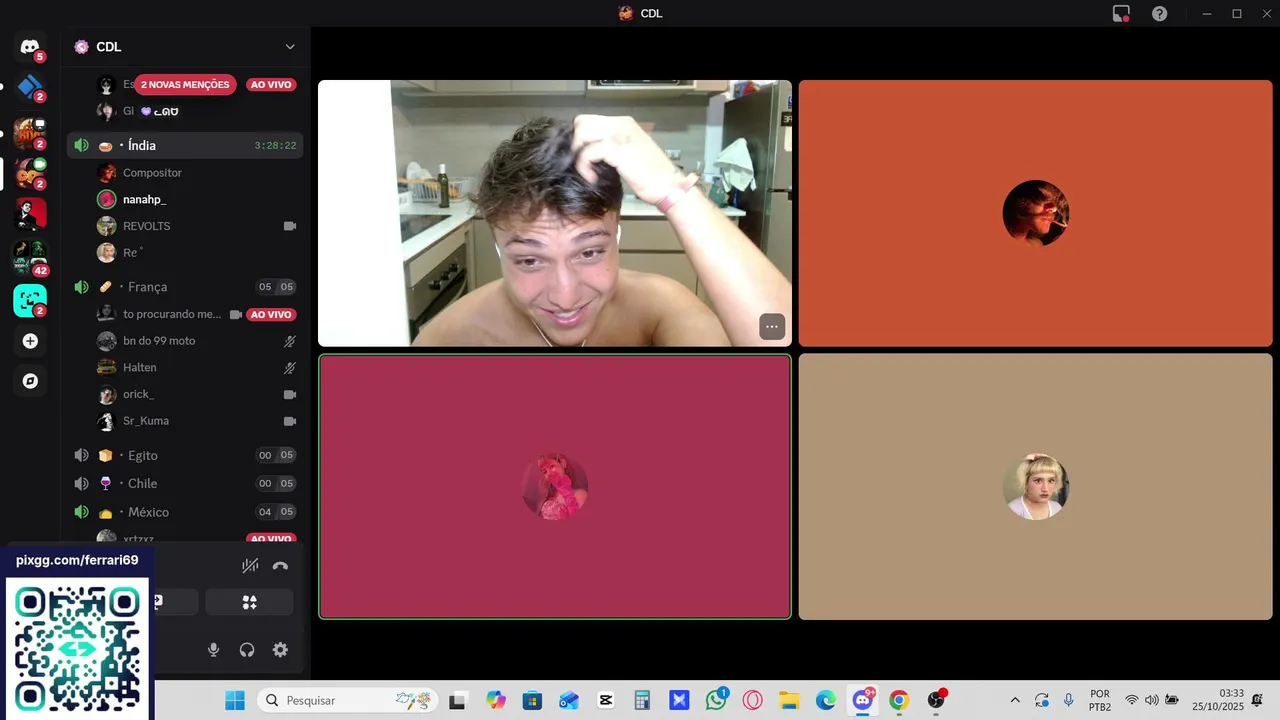Open Discord direct messages home
The width and height of the screenshot is (1280, 720).
tap(30, 47)
